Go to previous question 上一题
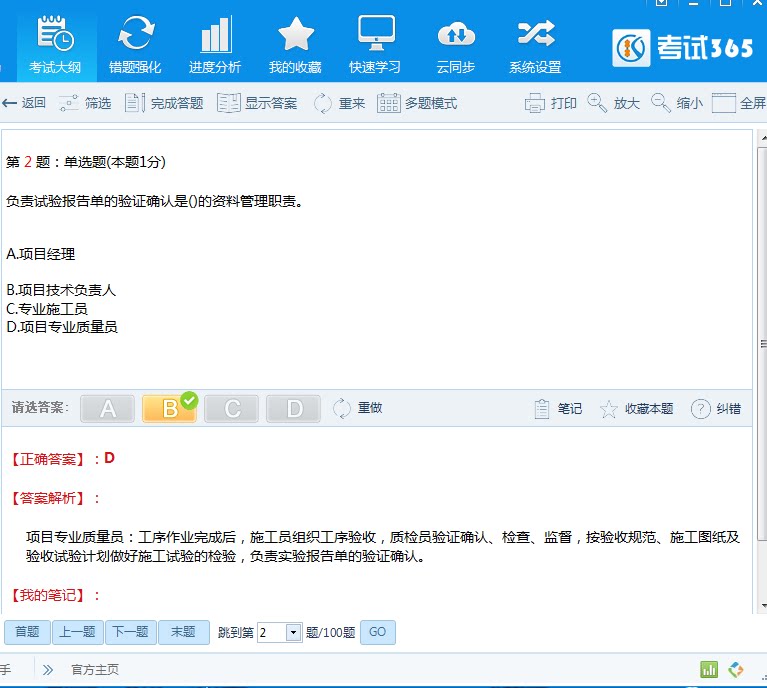 [x=78, y=632]
